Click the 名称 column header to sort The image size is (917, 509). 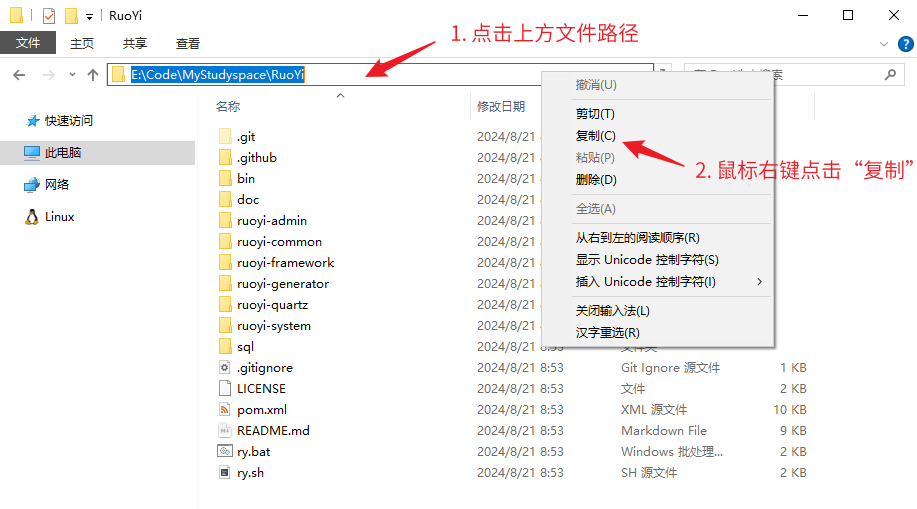pos(228,107)
